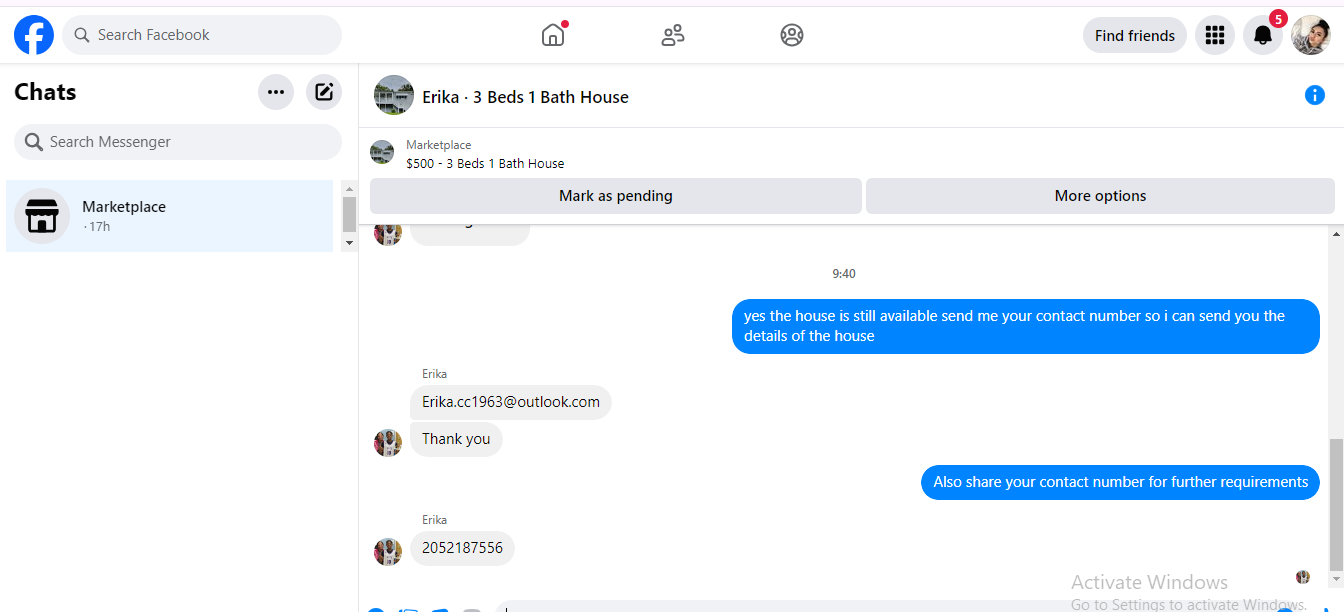Select the Marketplace chat entry
Image resolution: width=1344 pixels, height=612 pixels.
(x=169, y=216)
